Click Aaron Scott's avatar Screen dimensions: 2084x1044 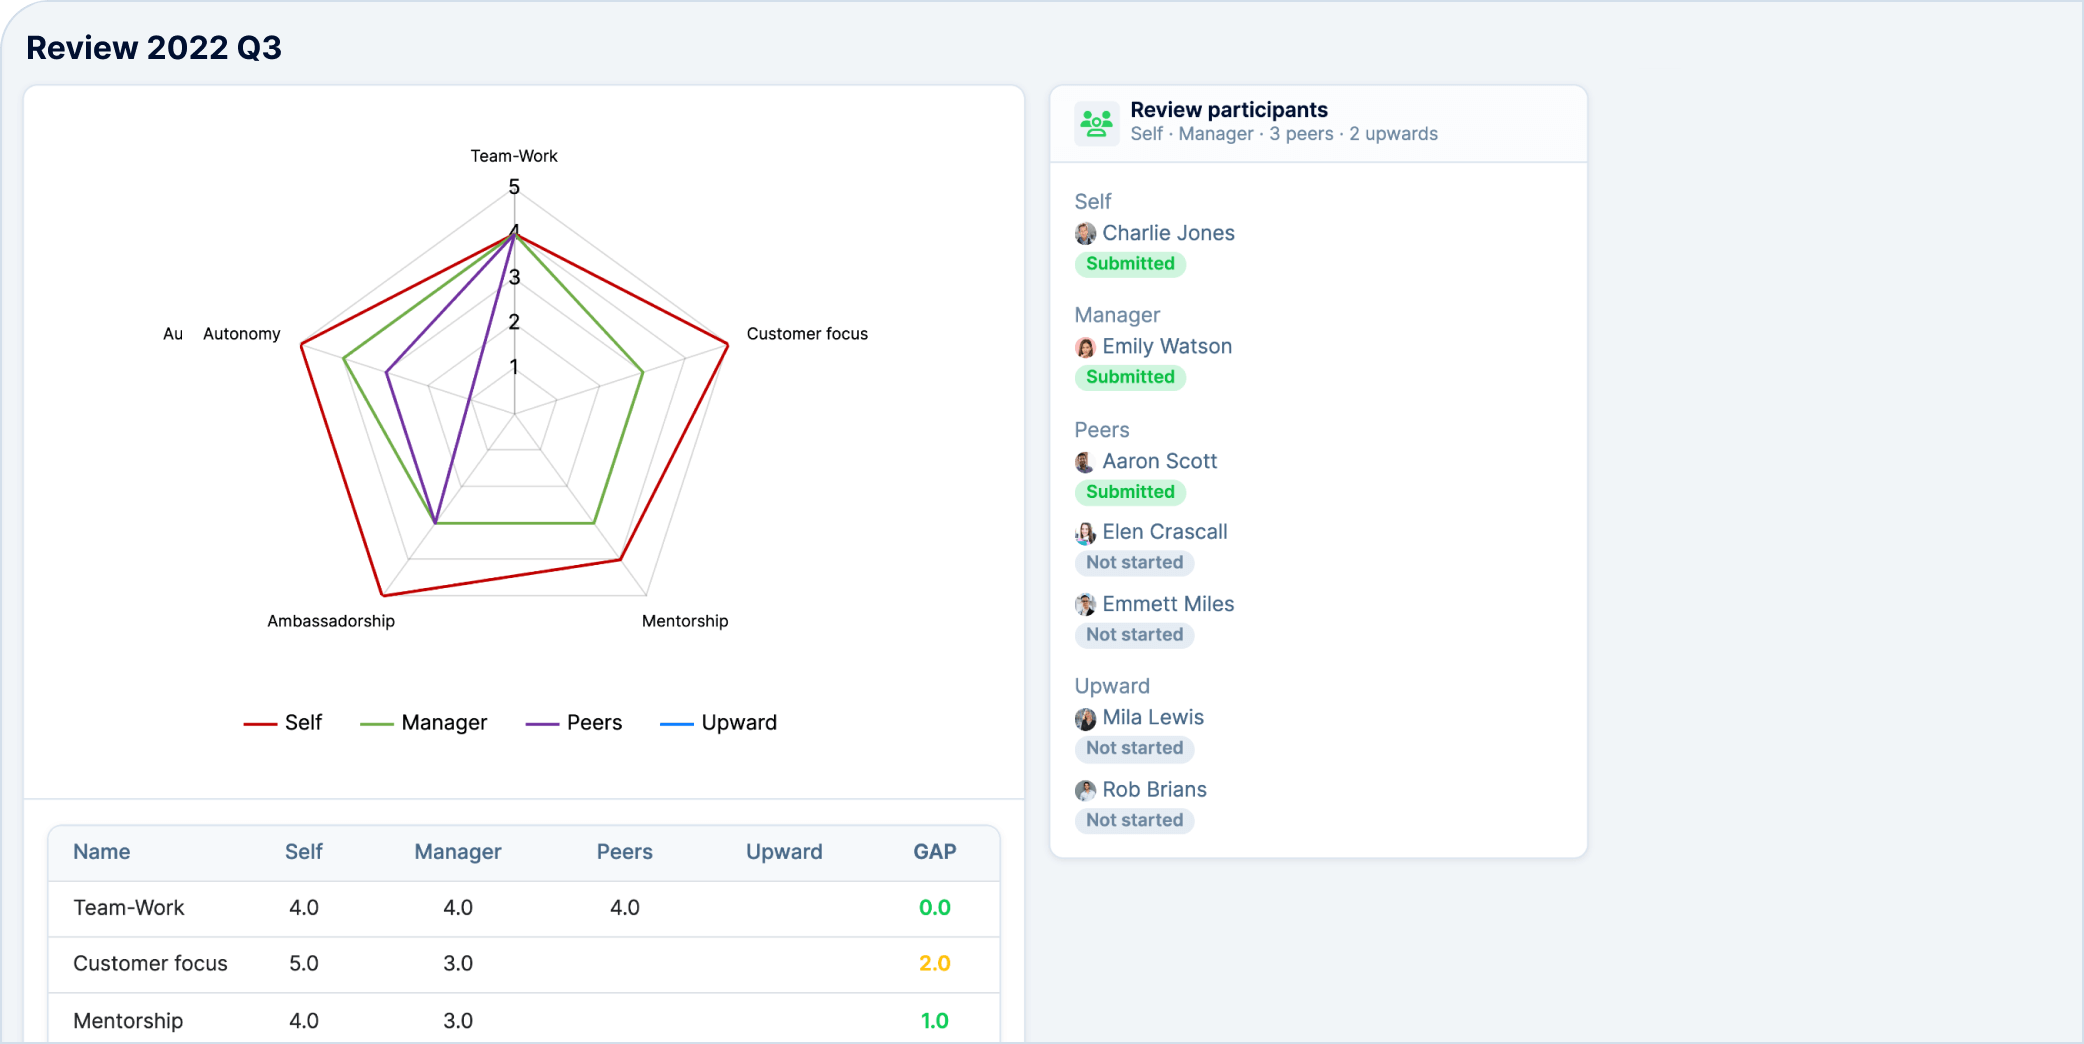click(1085, 462)
